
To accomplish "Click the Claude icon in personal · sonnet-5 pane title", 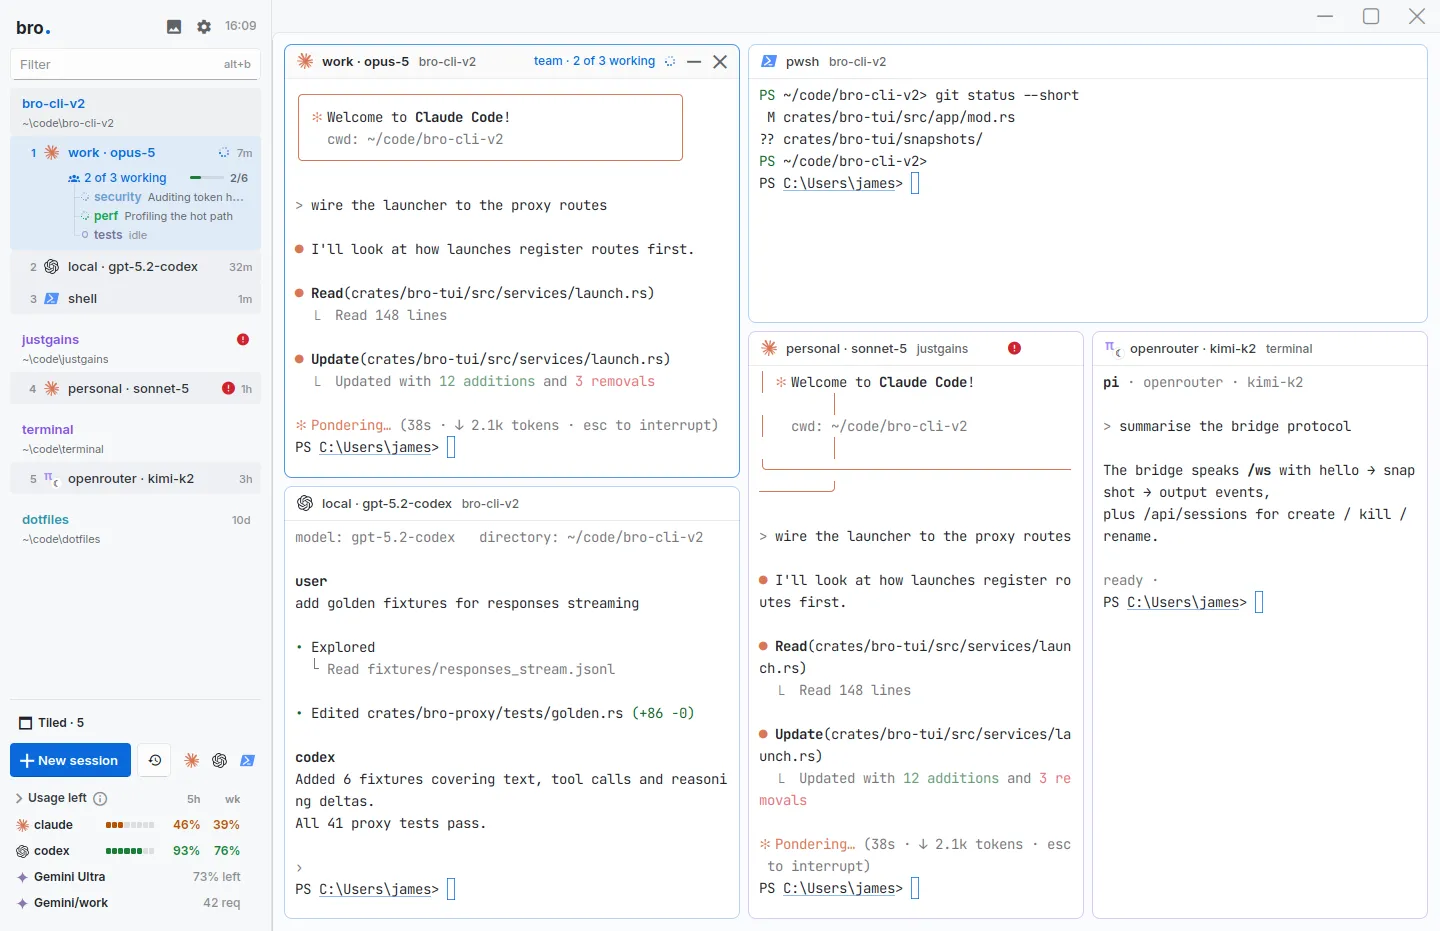I will point(769,348).
